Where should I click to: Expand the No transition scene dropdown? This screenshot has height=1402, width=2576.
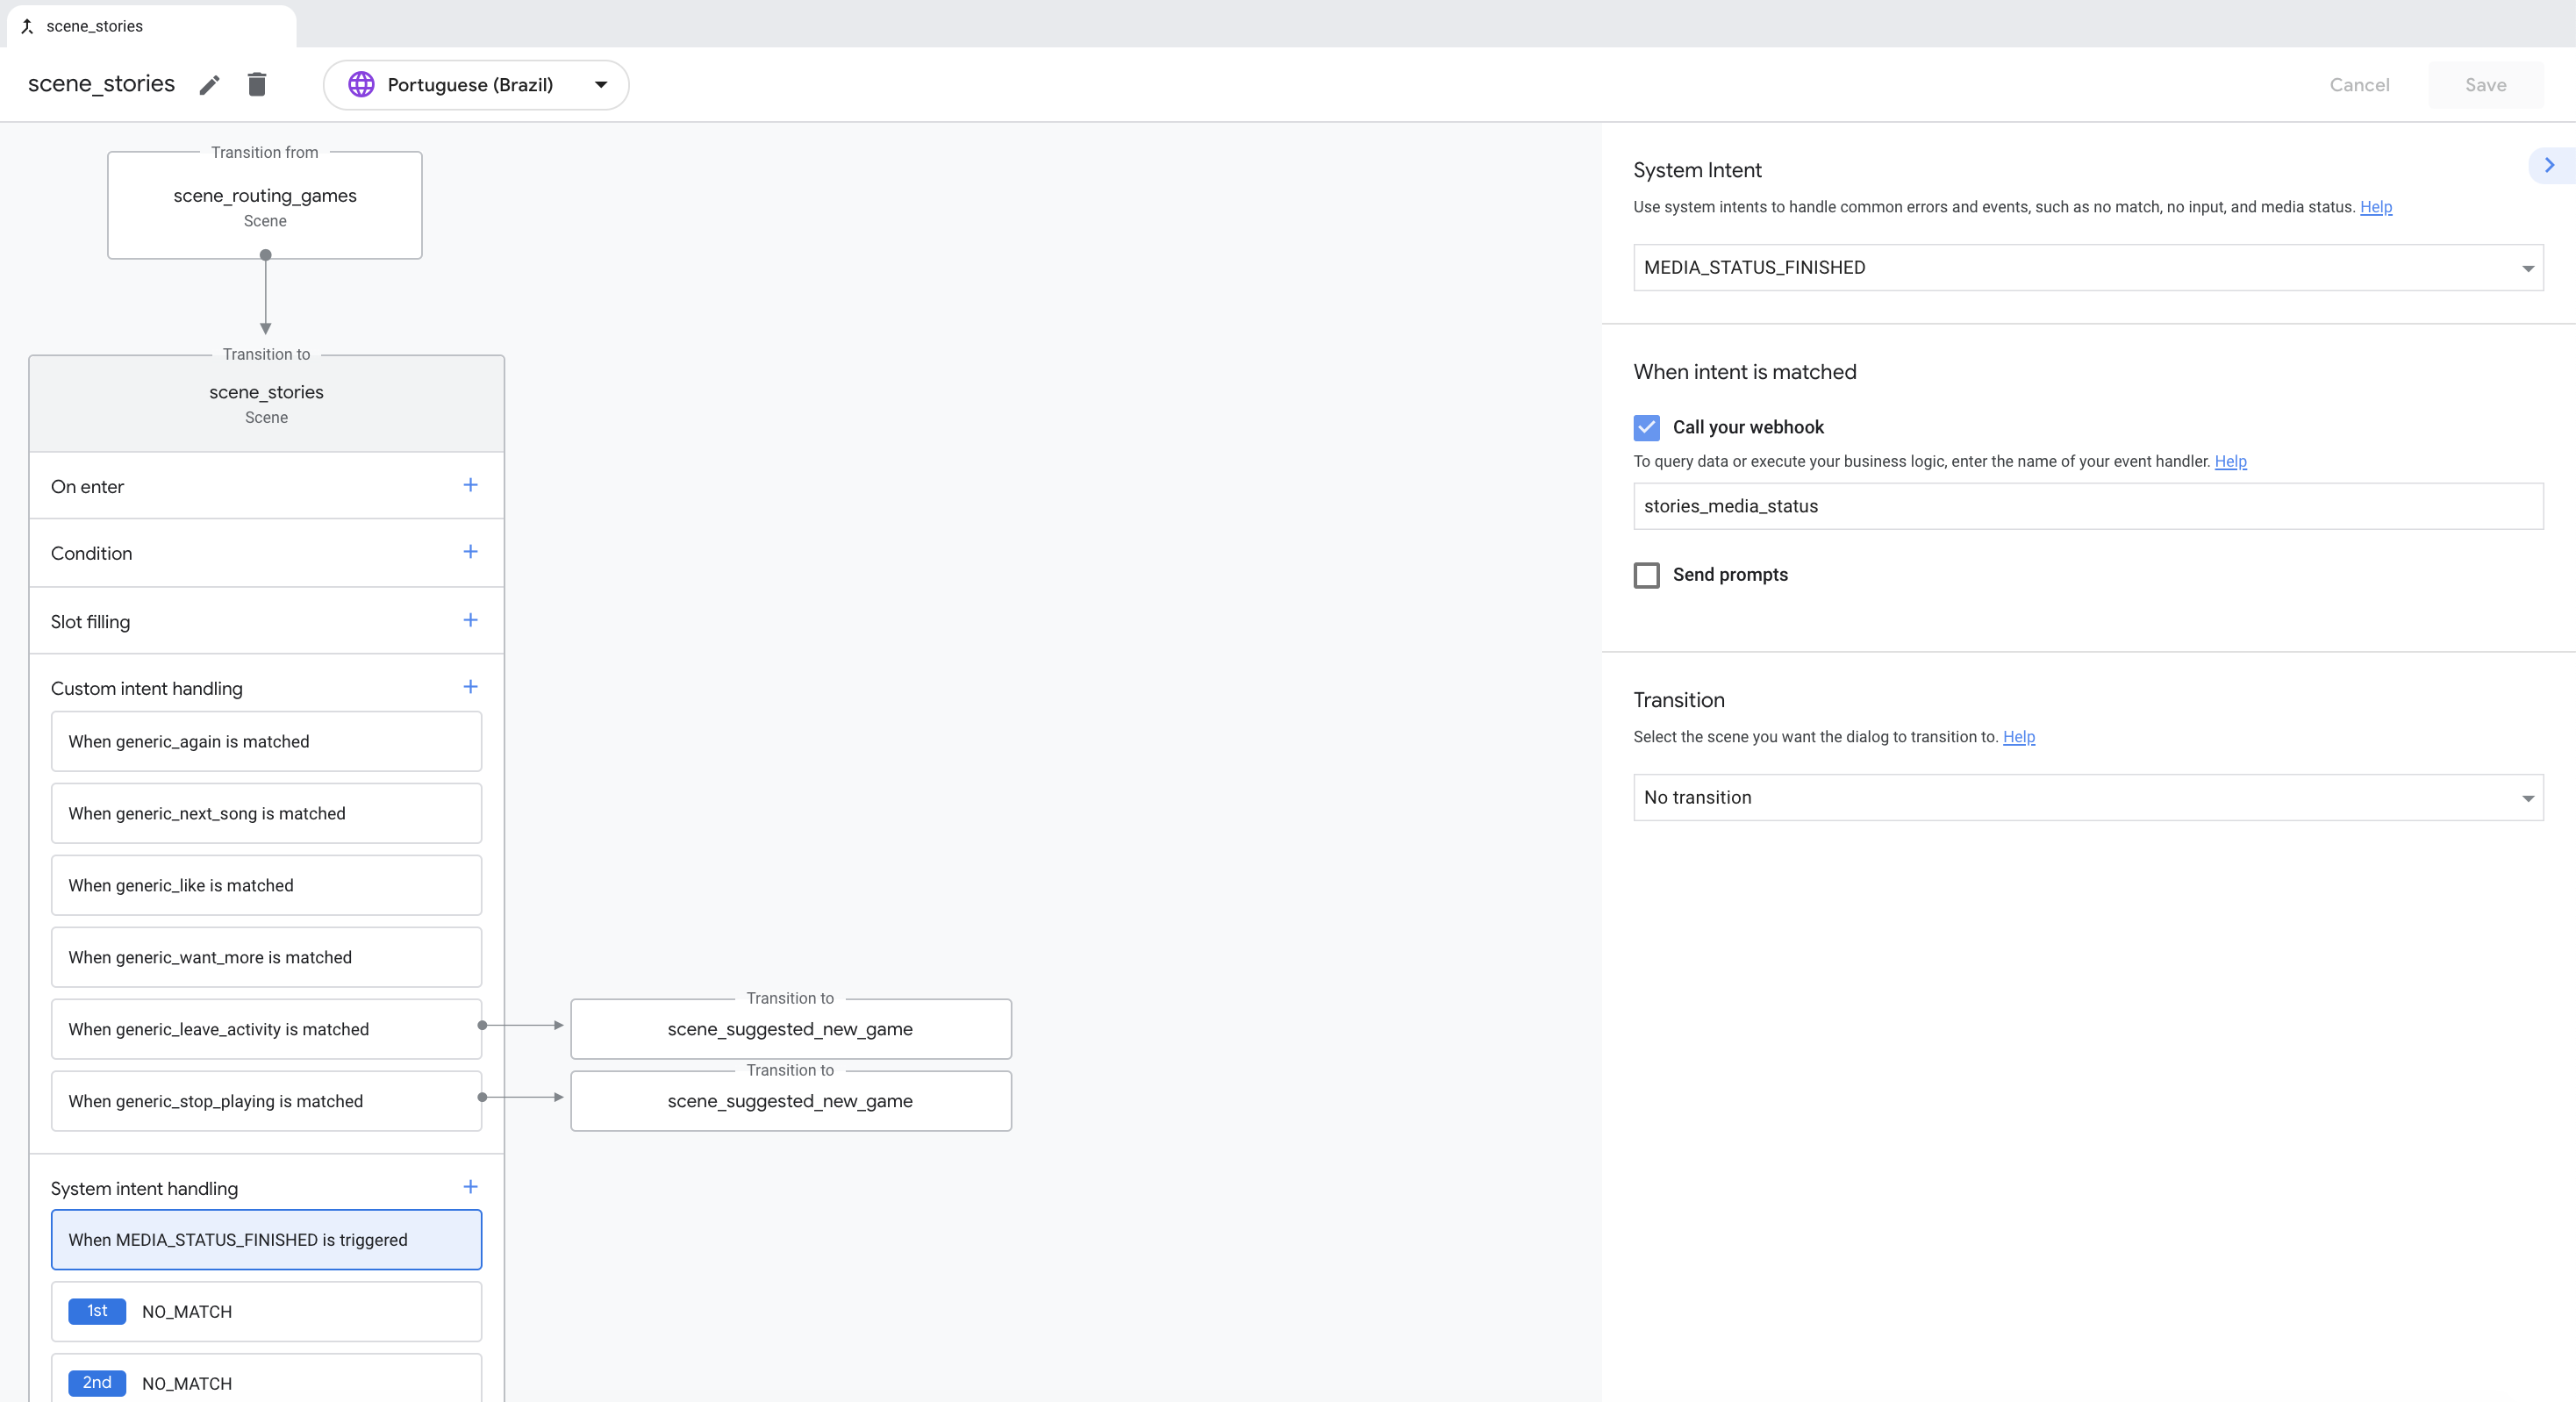[2087, 798]
